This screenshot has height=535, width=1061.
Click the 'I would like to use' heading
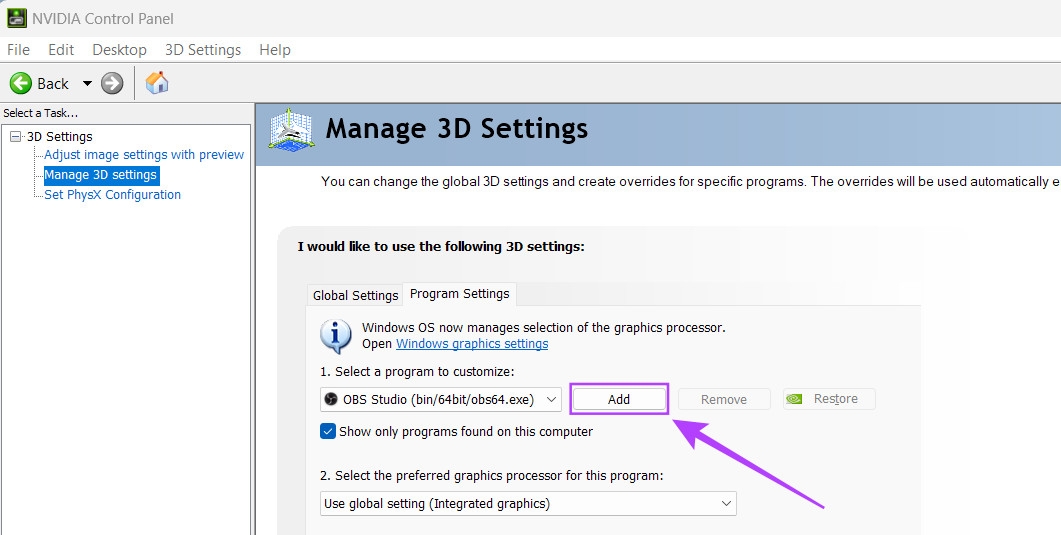[x=441, y=247]
